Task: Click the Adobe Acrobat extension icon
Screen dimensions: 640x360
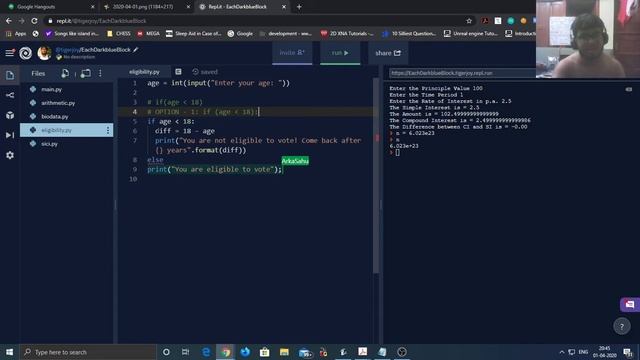Action: [485, 21]
